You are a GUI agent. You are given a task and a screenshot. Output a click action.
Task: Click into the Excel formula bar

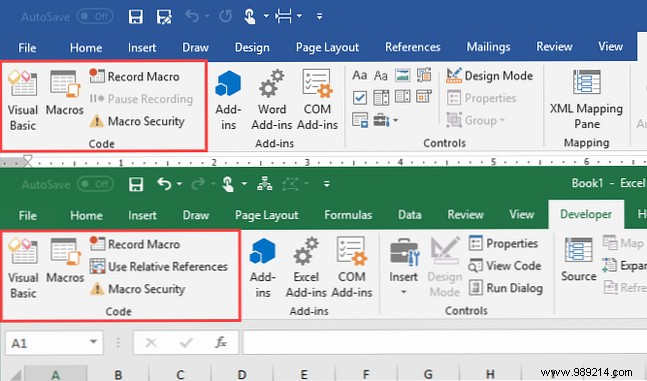tap(444, 343)
